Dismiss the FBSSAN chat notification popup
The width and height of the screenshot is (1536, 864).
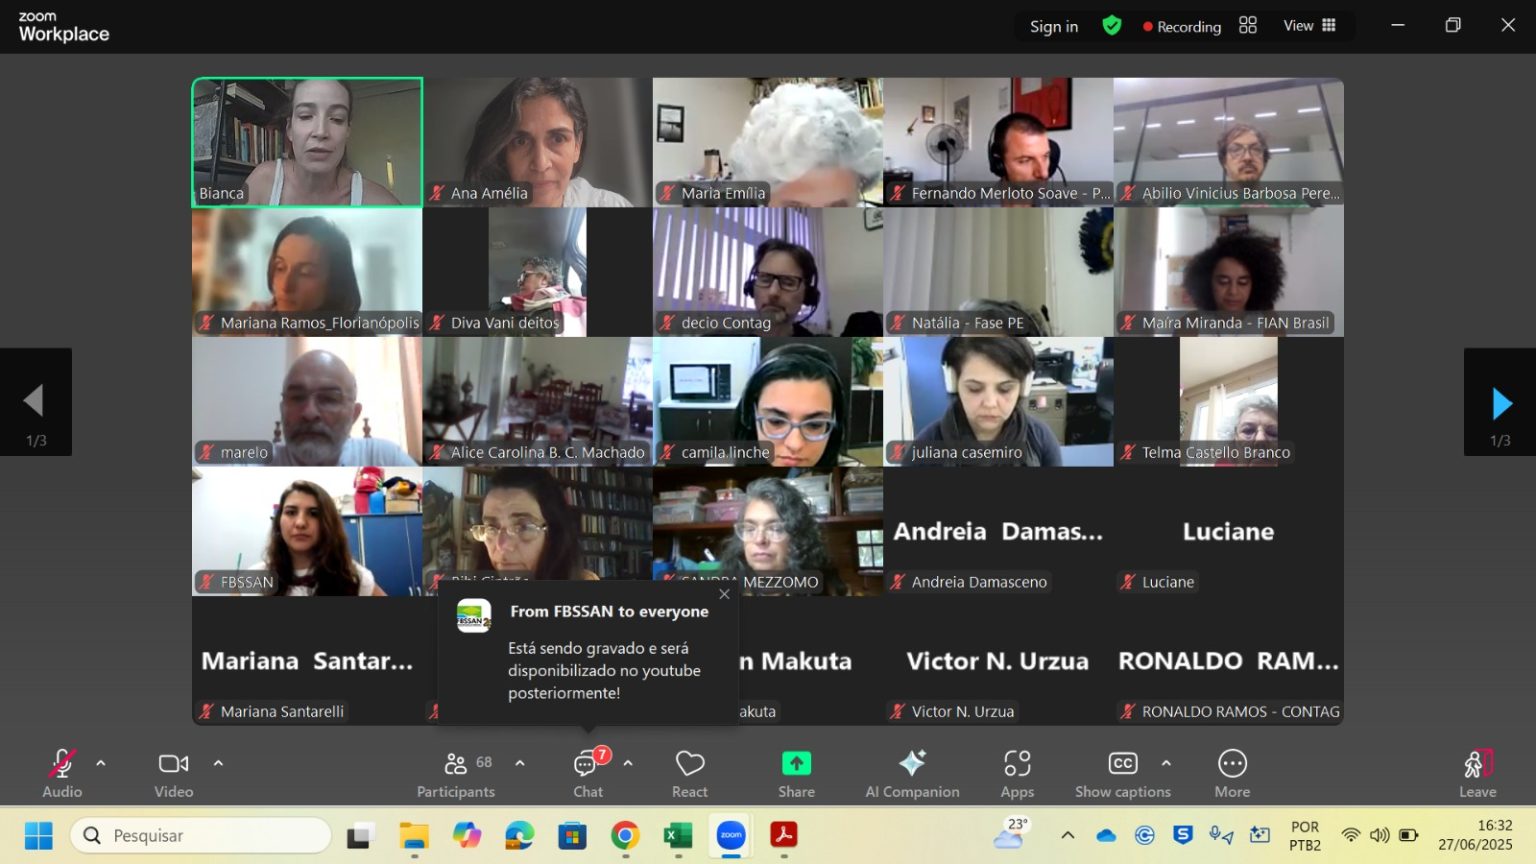click(724, 594)
